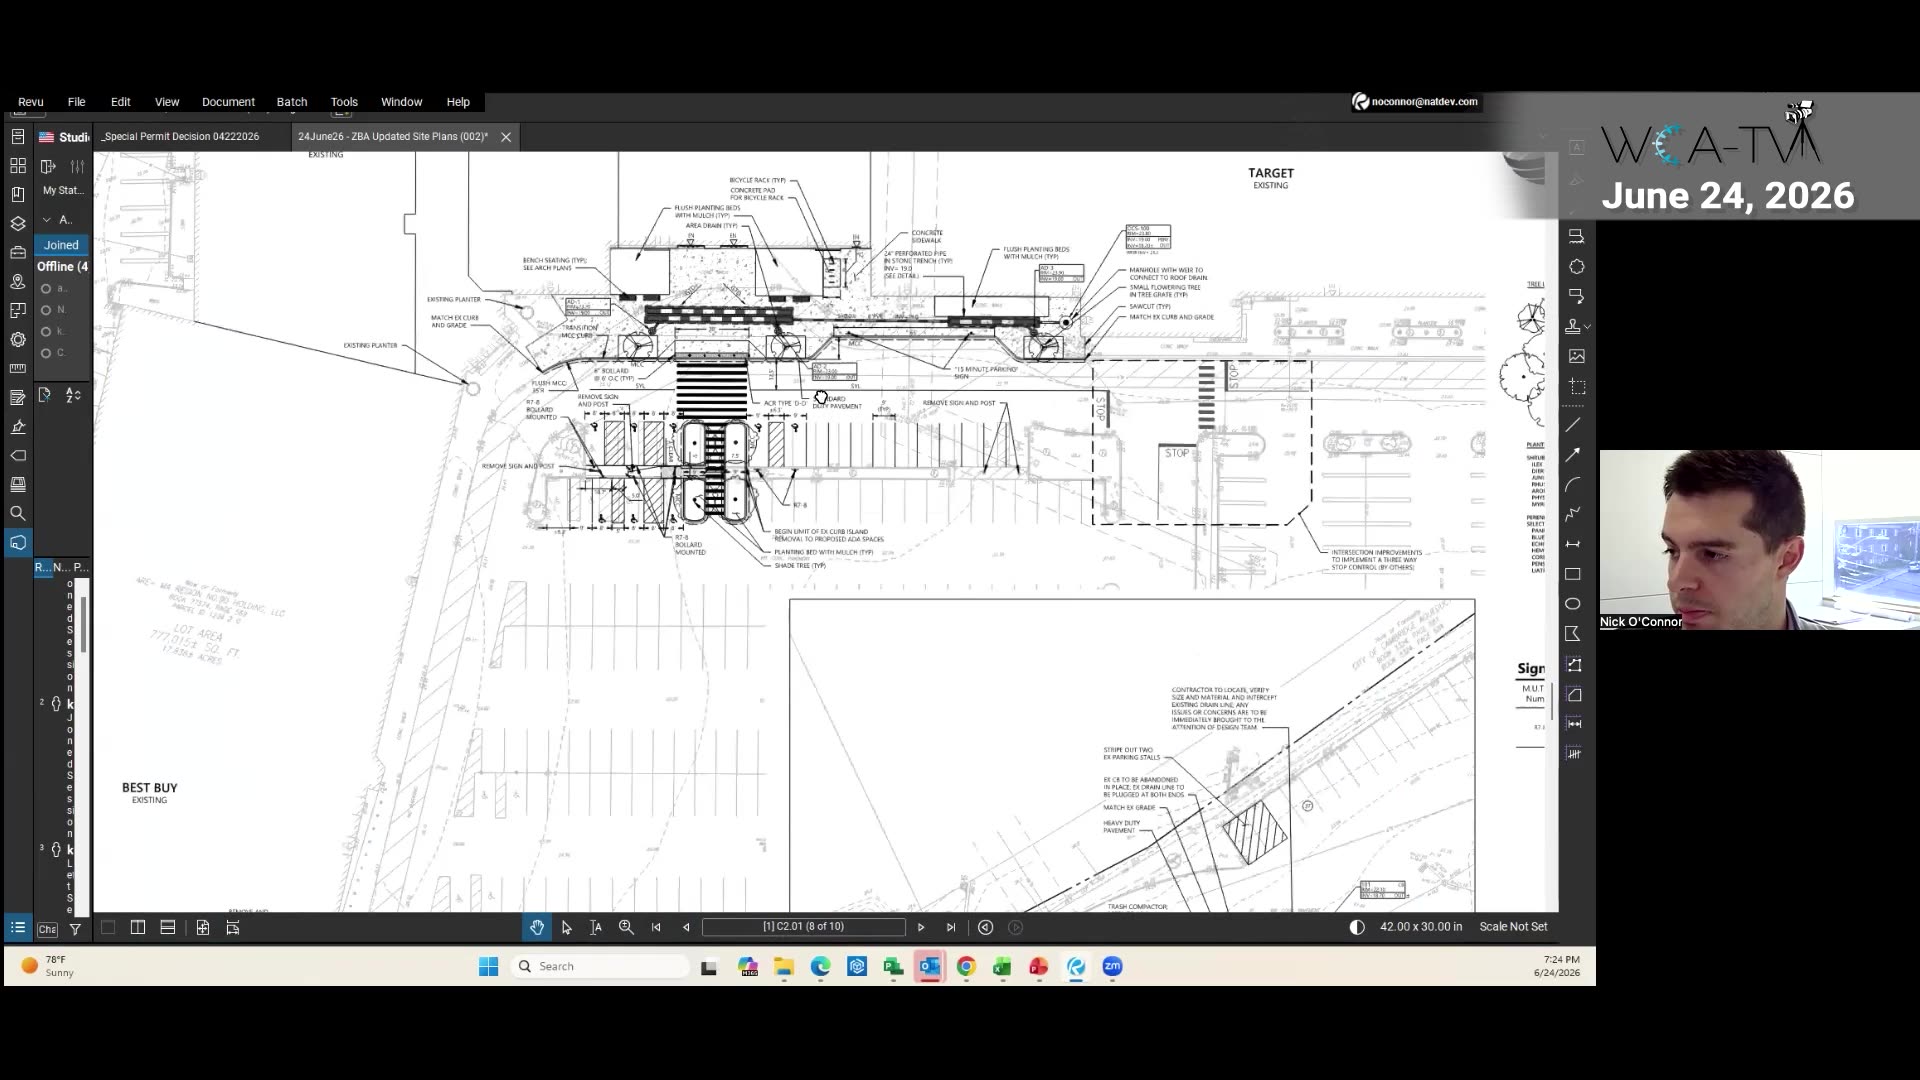Screen dimensions: 1920x1080
Task: Open the Signatures pen panel icon
Action: click(x=18, y=426)
